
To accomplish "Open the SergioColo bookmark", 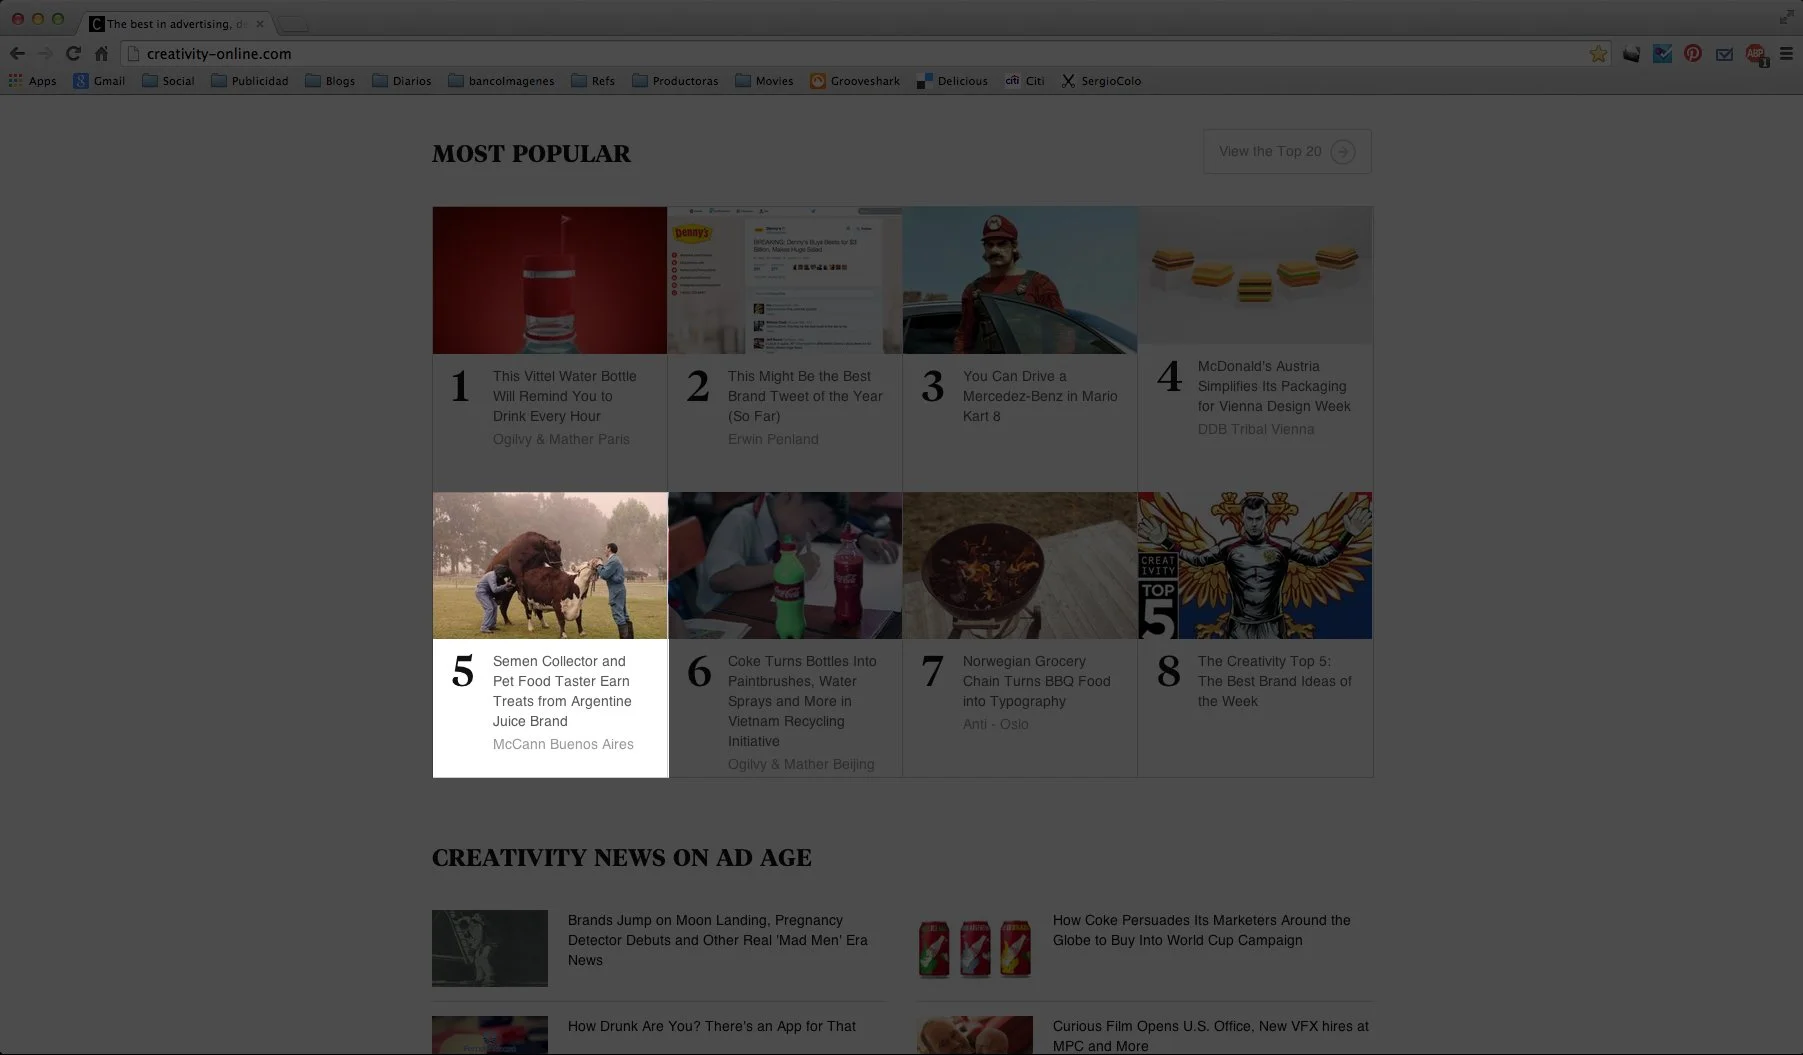I will [x=1101, y=81].
